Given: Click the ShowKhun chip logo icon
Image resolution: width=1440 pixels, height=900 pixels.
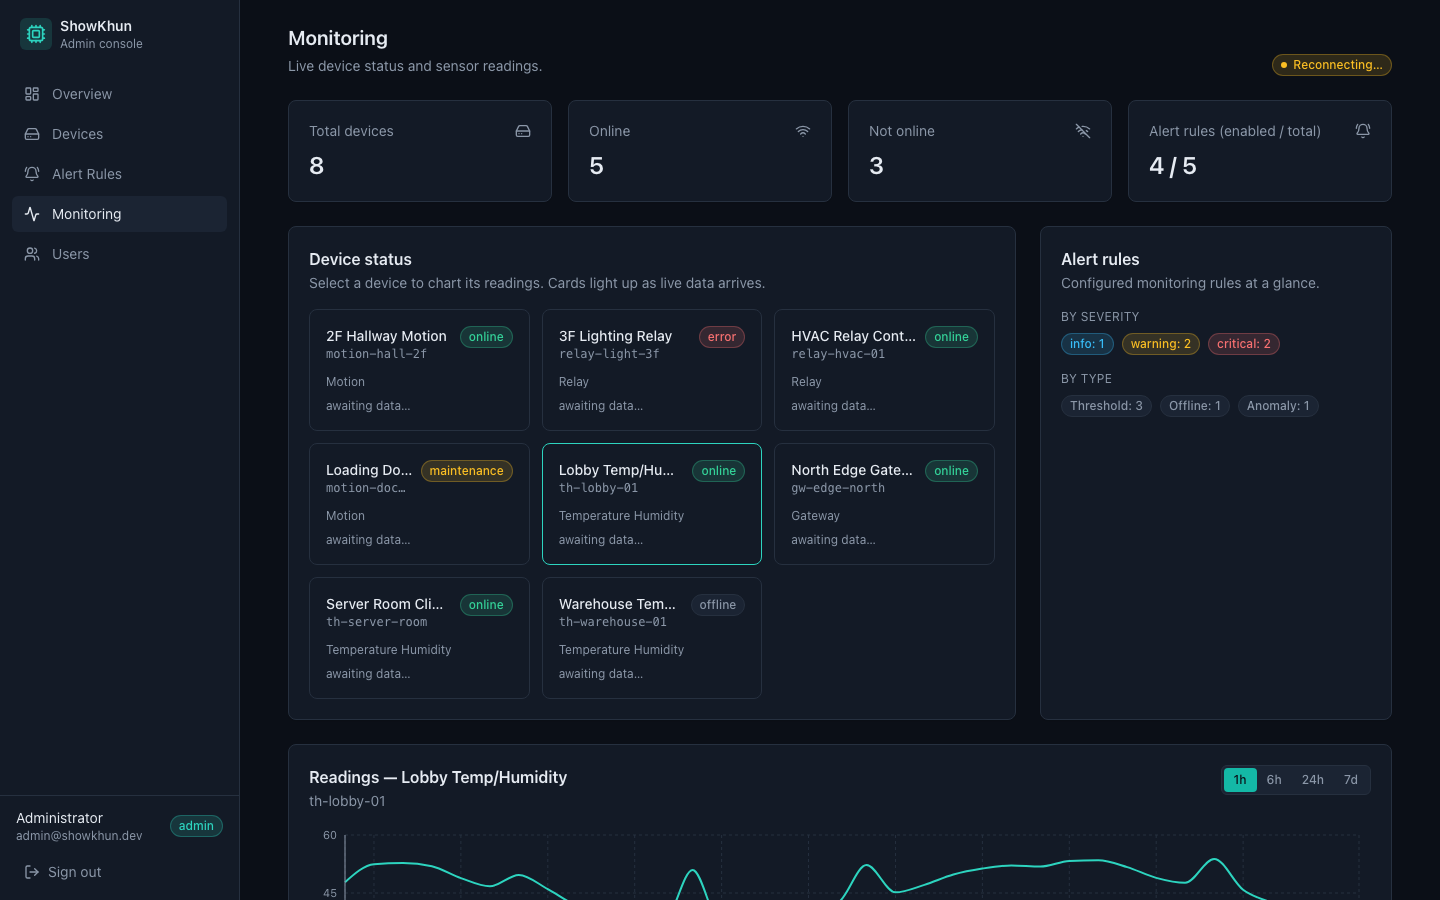Looking at the screenshot, I should (36, 34).
